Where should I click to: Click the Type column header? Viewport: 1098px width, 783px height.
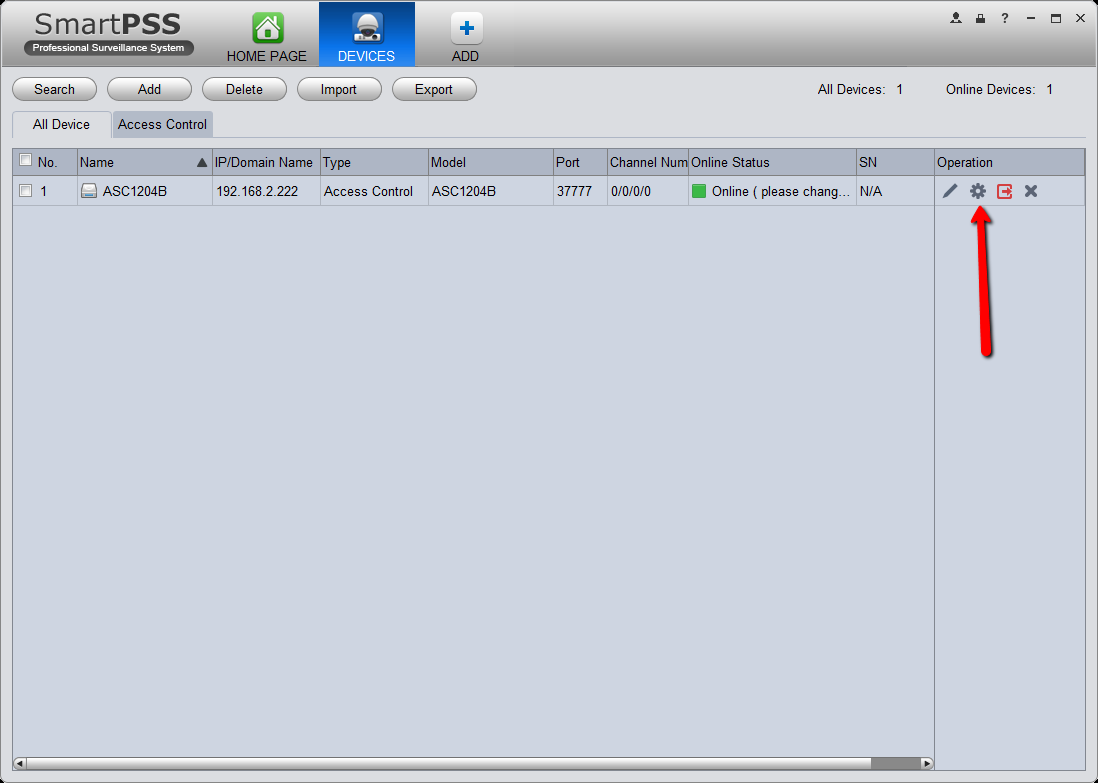click(x=374, y=162)
